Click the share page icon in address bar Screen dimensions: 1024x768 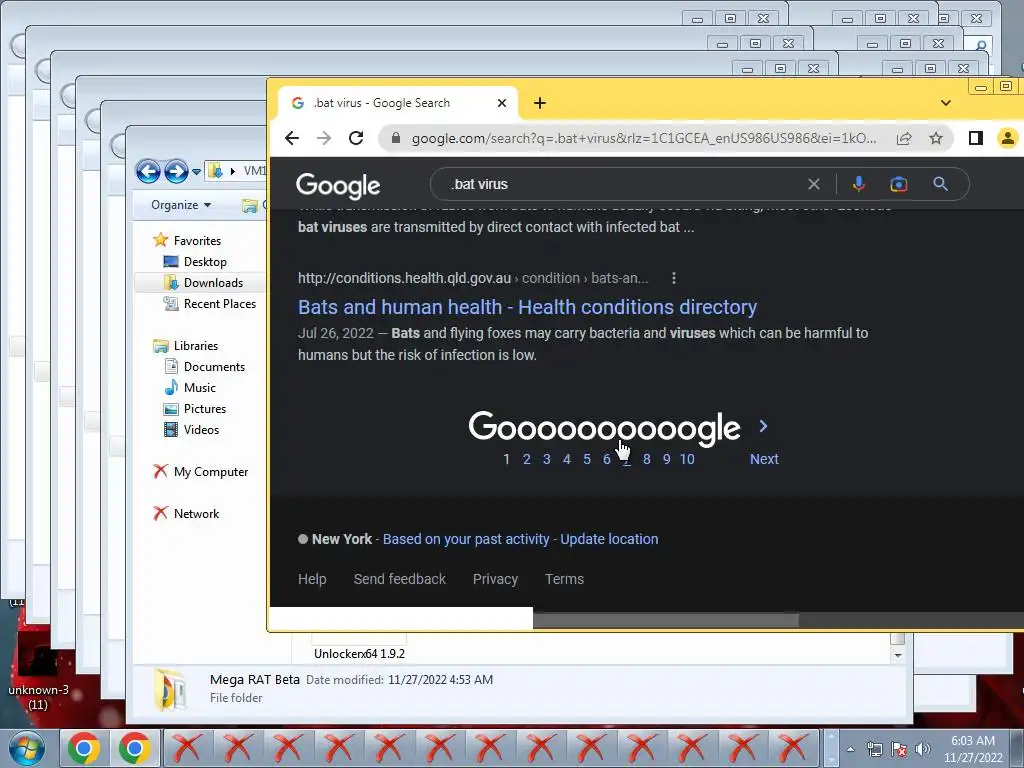point(904,138)
